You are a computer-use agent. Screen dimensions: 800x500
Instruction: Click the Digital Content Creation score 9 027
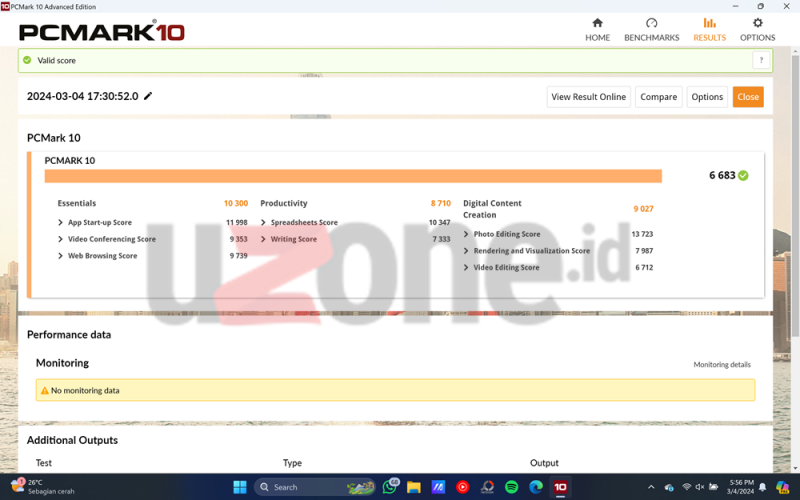tap(643, 209)
